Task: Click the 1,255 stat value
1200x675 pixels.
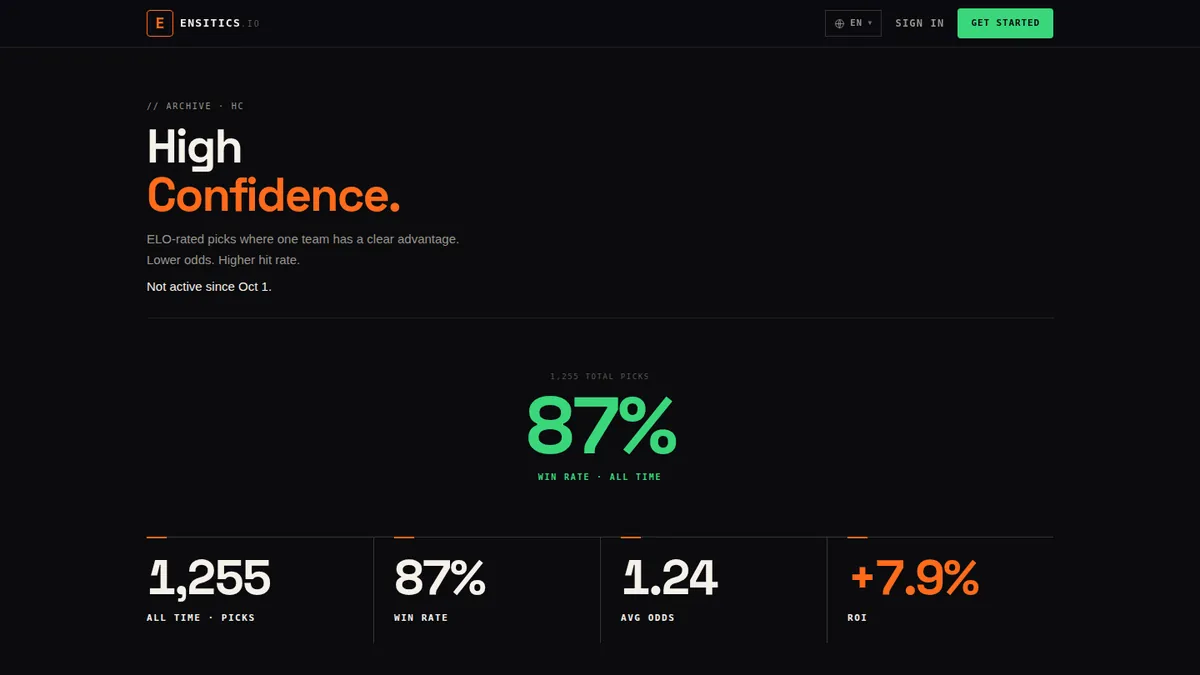Action: (209, 578)
